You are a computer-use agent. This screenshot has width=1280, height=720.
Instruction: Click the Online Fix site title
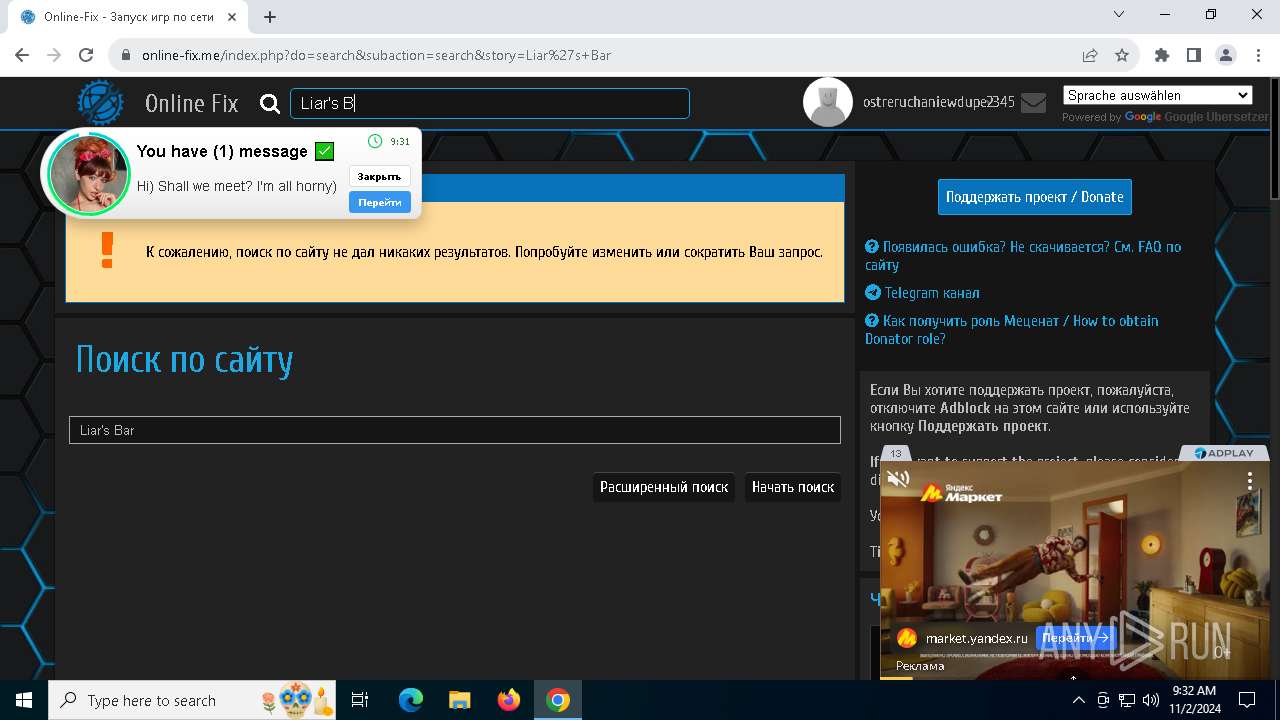point(192,103)
